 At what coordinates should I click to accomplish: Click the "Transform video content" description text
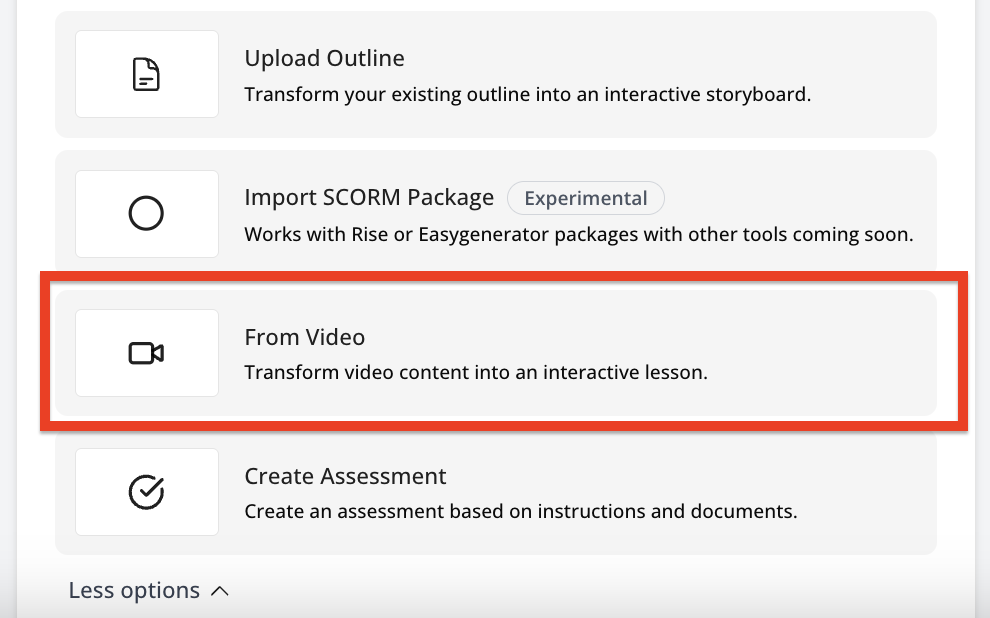(475, 373)
